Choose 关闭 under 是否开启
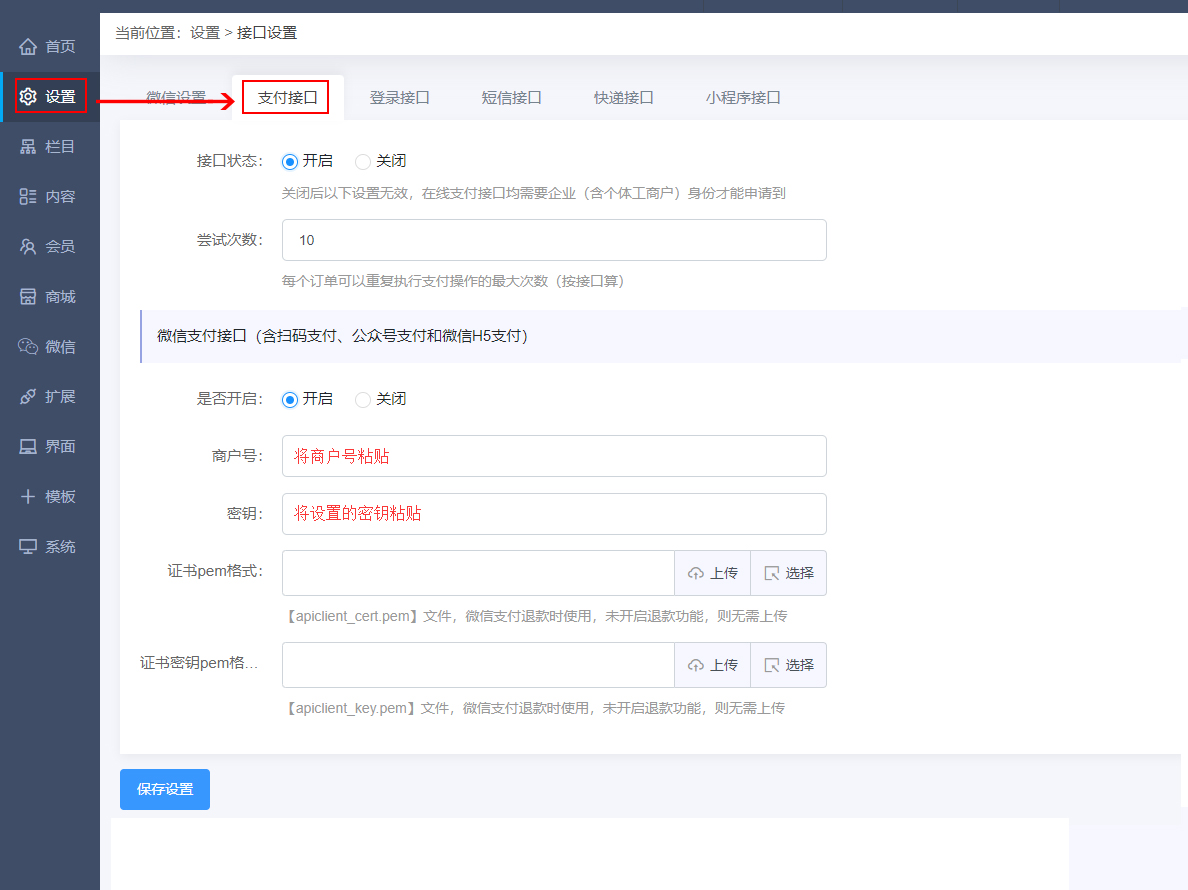The width and height of the screenshot is (1188, 890). [x=363, y=399]
